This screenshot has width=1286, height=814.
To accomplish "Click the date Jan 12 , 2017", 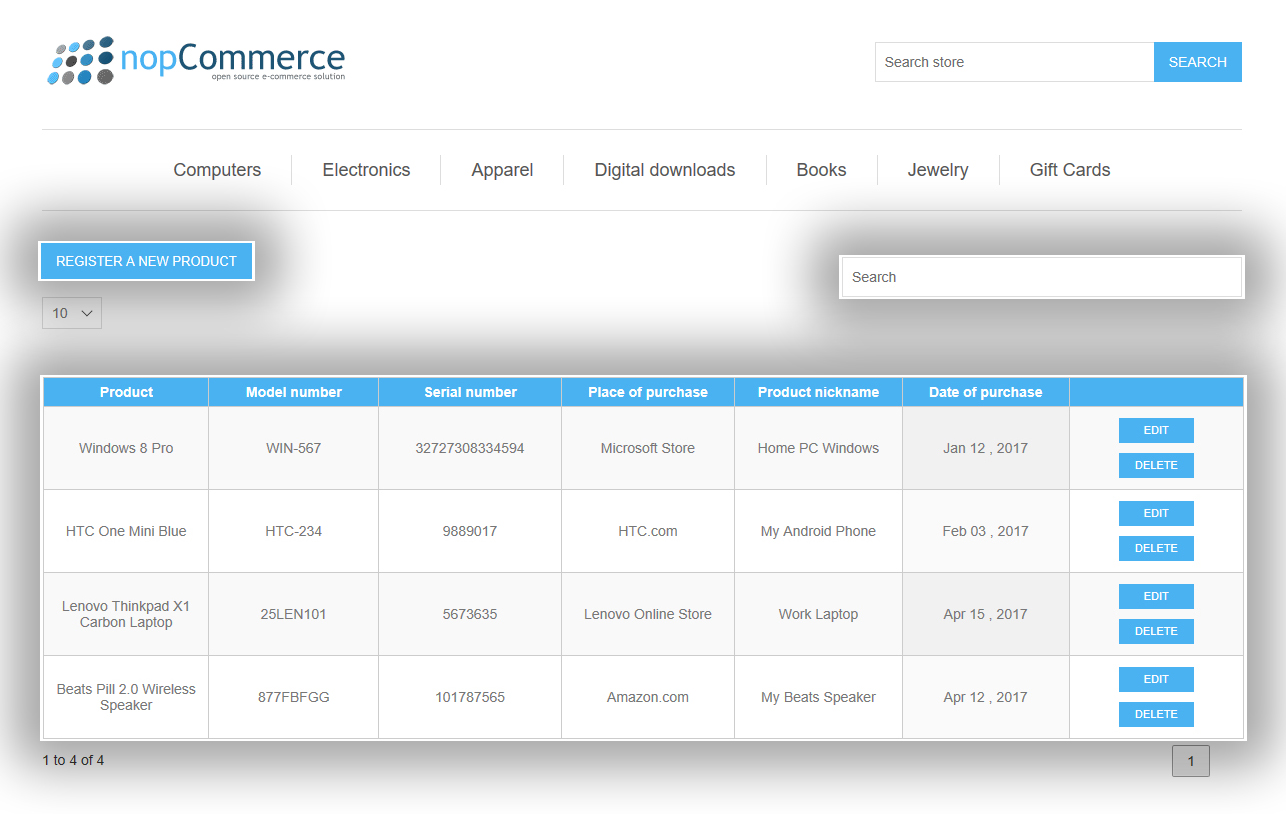I will pos(986,448).
